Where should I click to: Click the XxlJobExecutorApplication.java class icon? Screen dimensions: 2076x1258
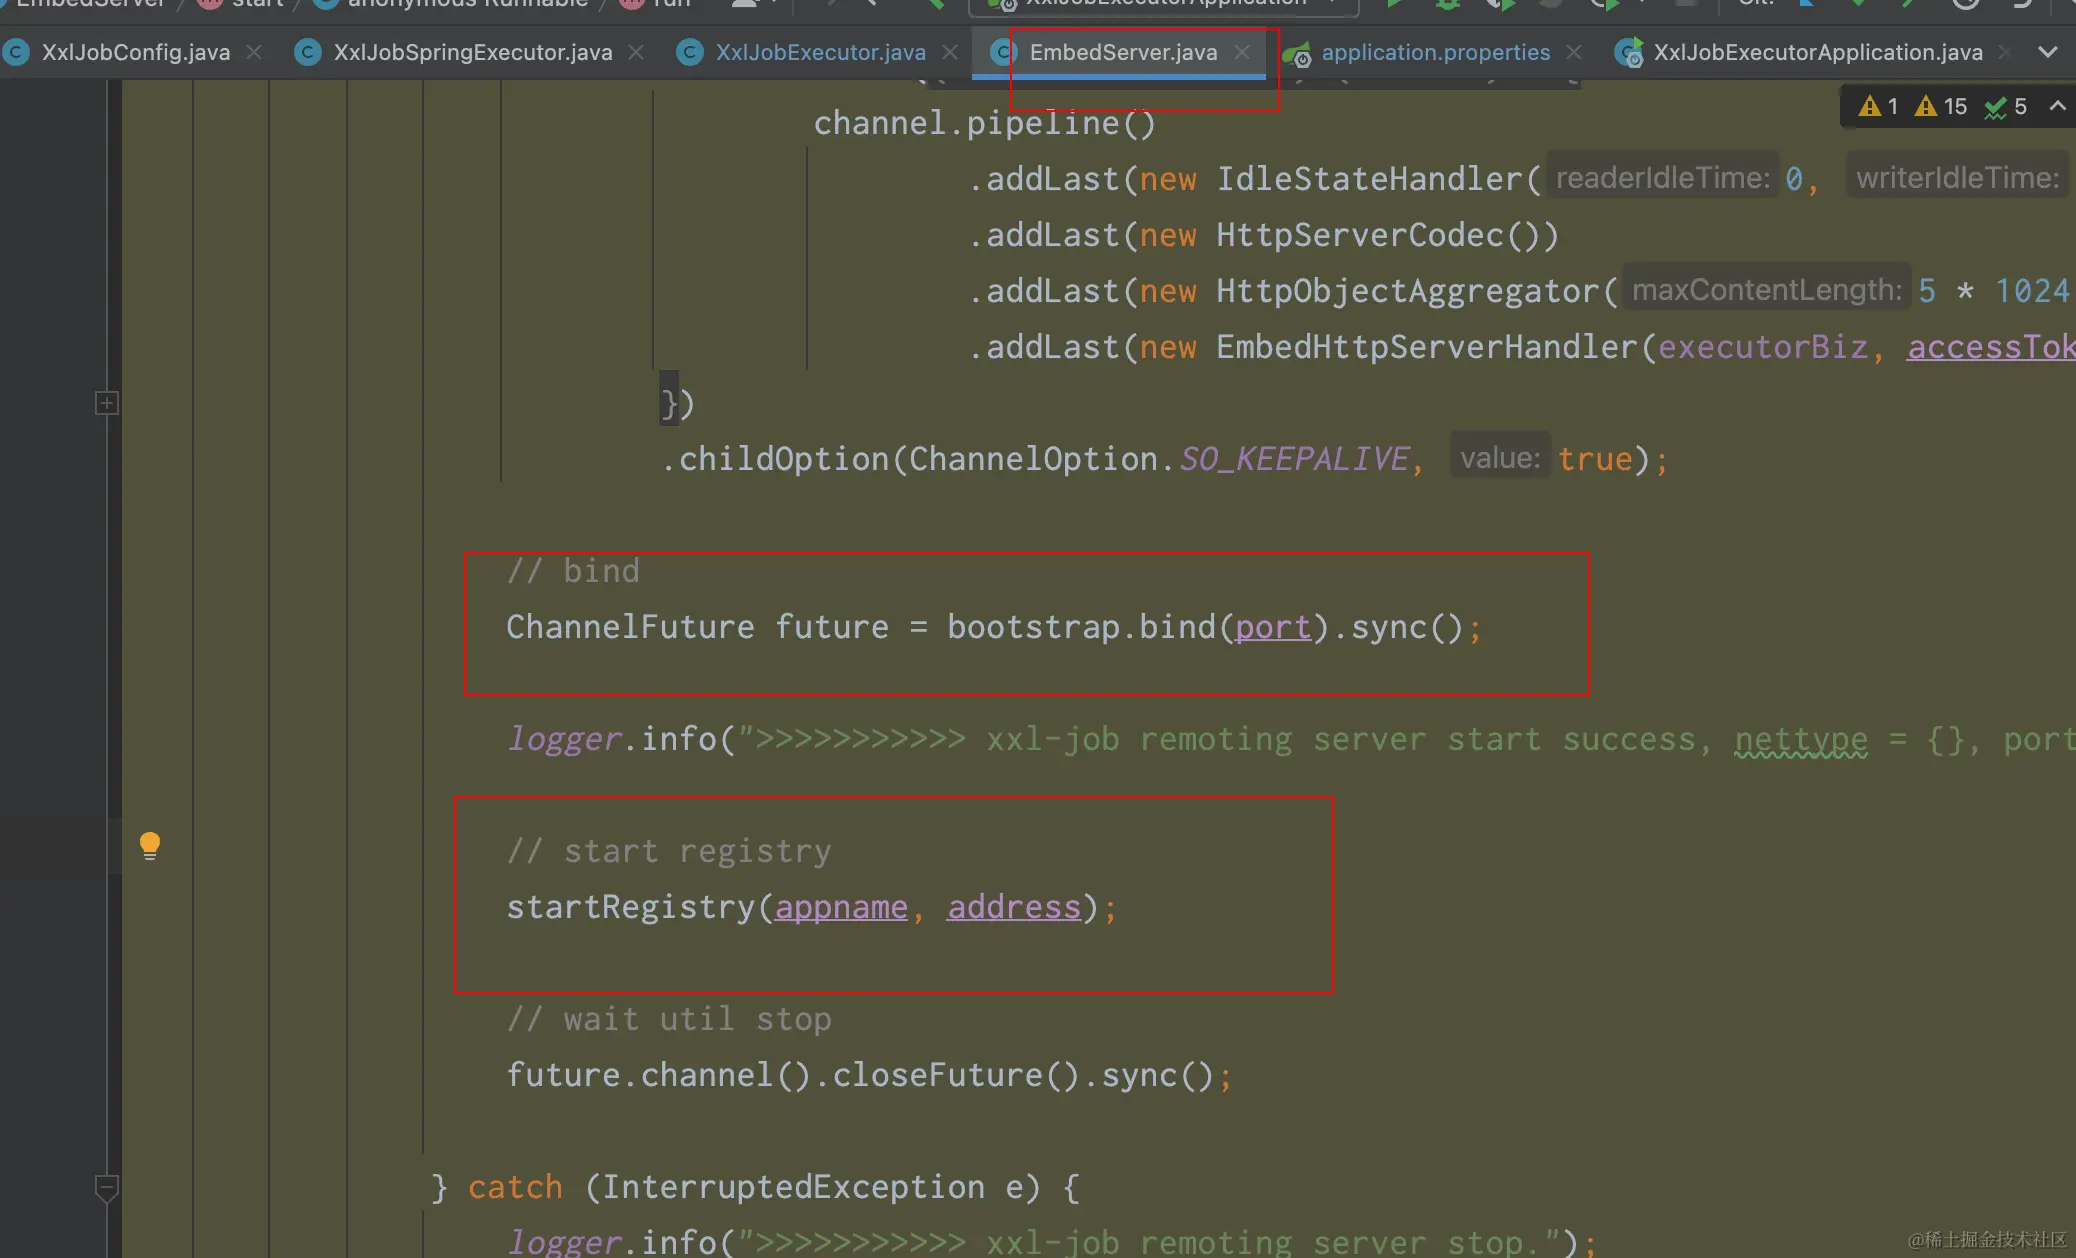(1629, 53)
